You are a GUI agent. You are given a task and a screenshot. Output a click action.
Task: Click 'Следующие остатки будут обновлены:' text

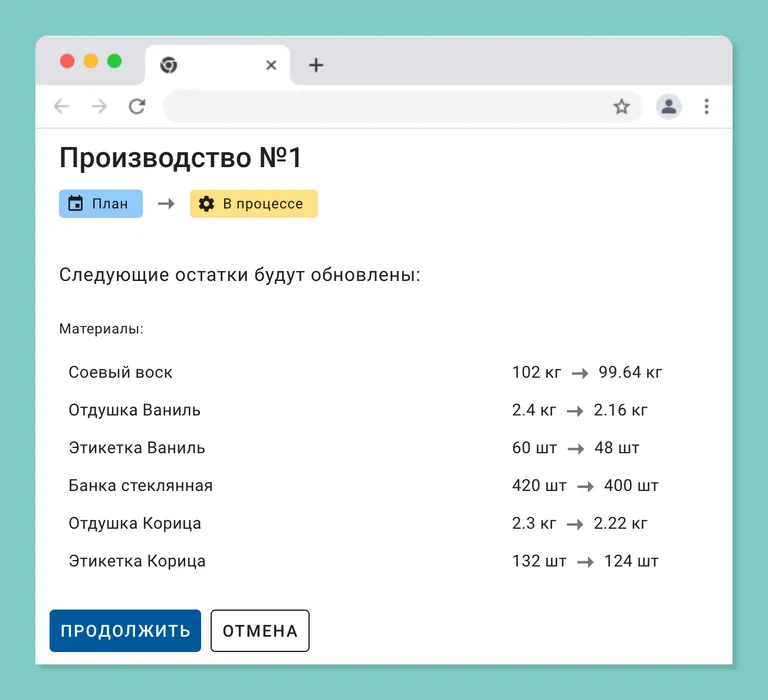pos(240,275)
